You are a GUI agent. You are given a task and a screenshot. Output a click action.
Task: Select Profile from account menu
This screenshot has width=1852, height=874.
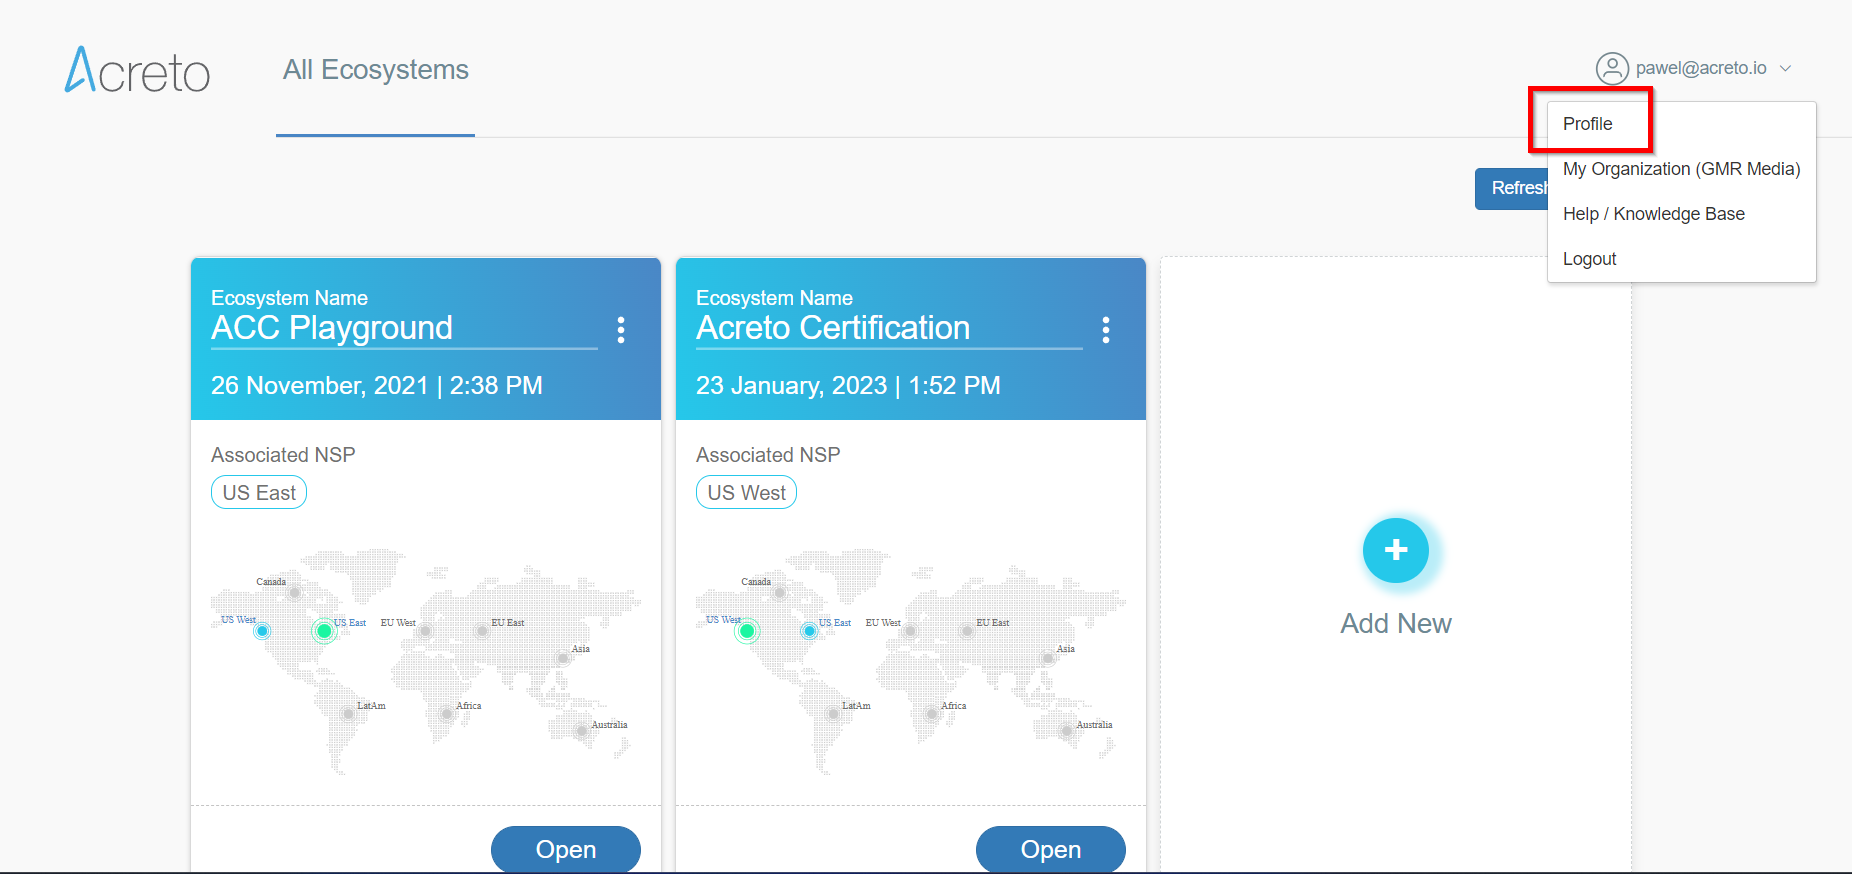pos(1588,124)
